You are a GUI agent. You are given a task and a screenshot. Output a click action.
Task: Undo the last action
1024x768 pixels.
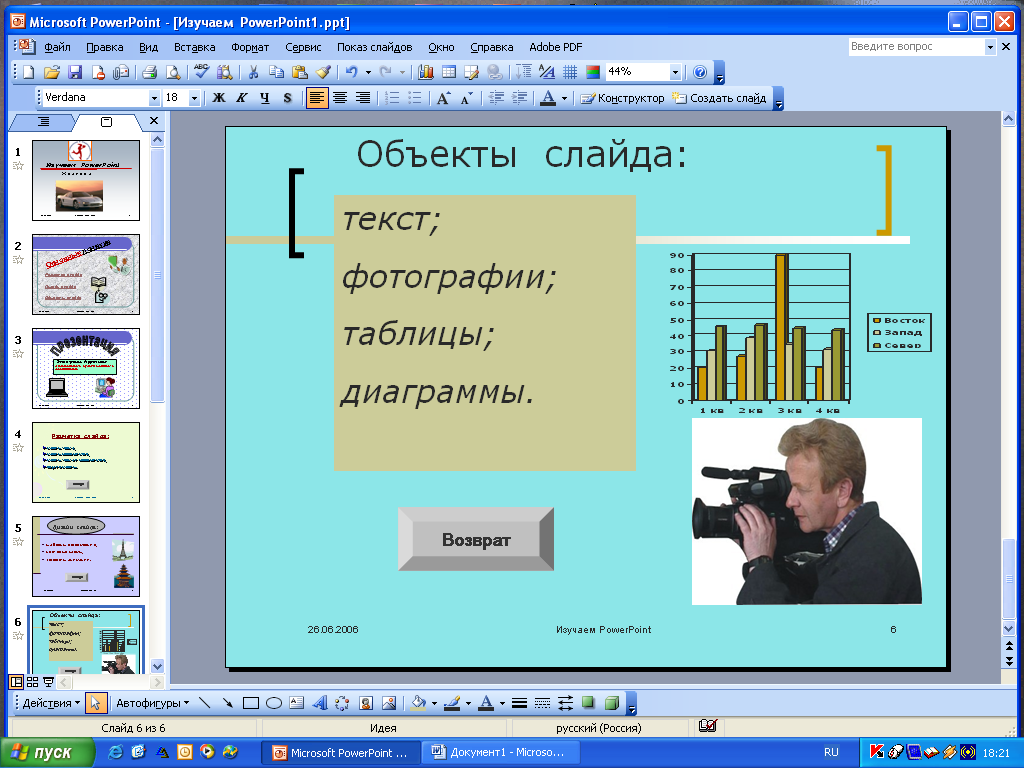[x=352, y=72]
